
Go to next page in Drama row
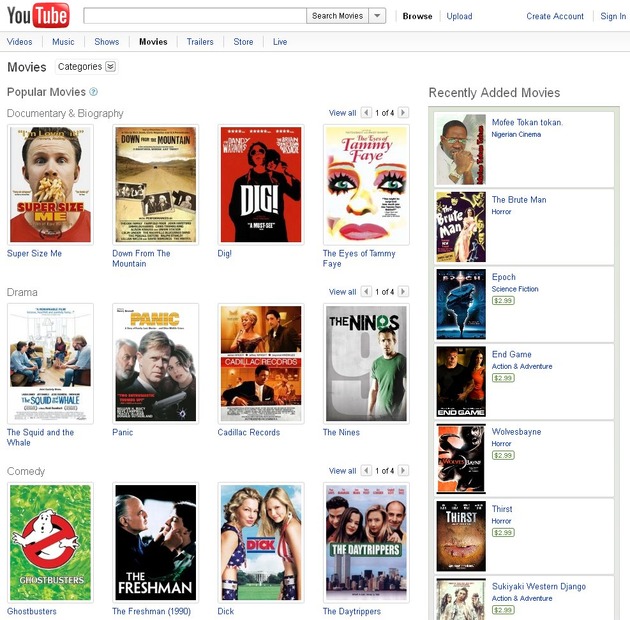click(x=403, y=291)
